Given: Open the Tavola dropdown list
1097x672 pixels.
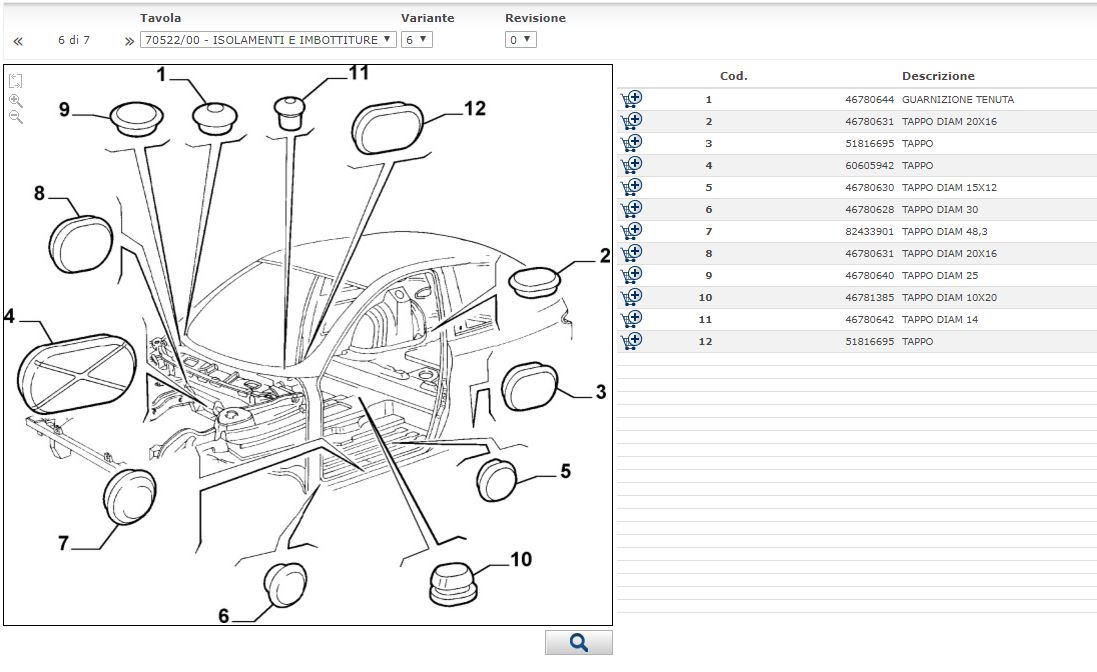Looking at the screenshot, I should (x=267, y=40).
